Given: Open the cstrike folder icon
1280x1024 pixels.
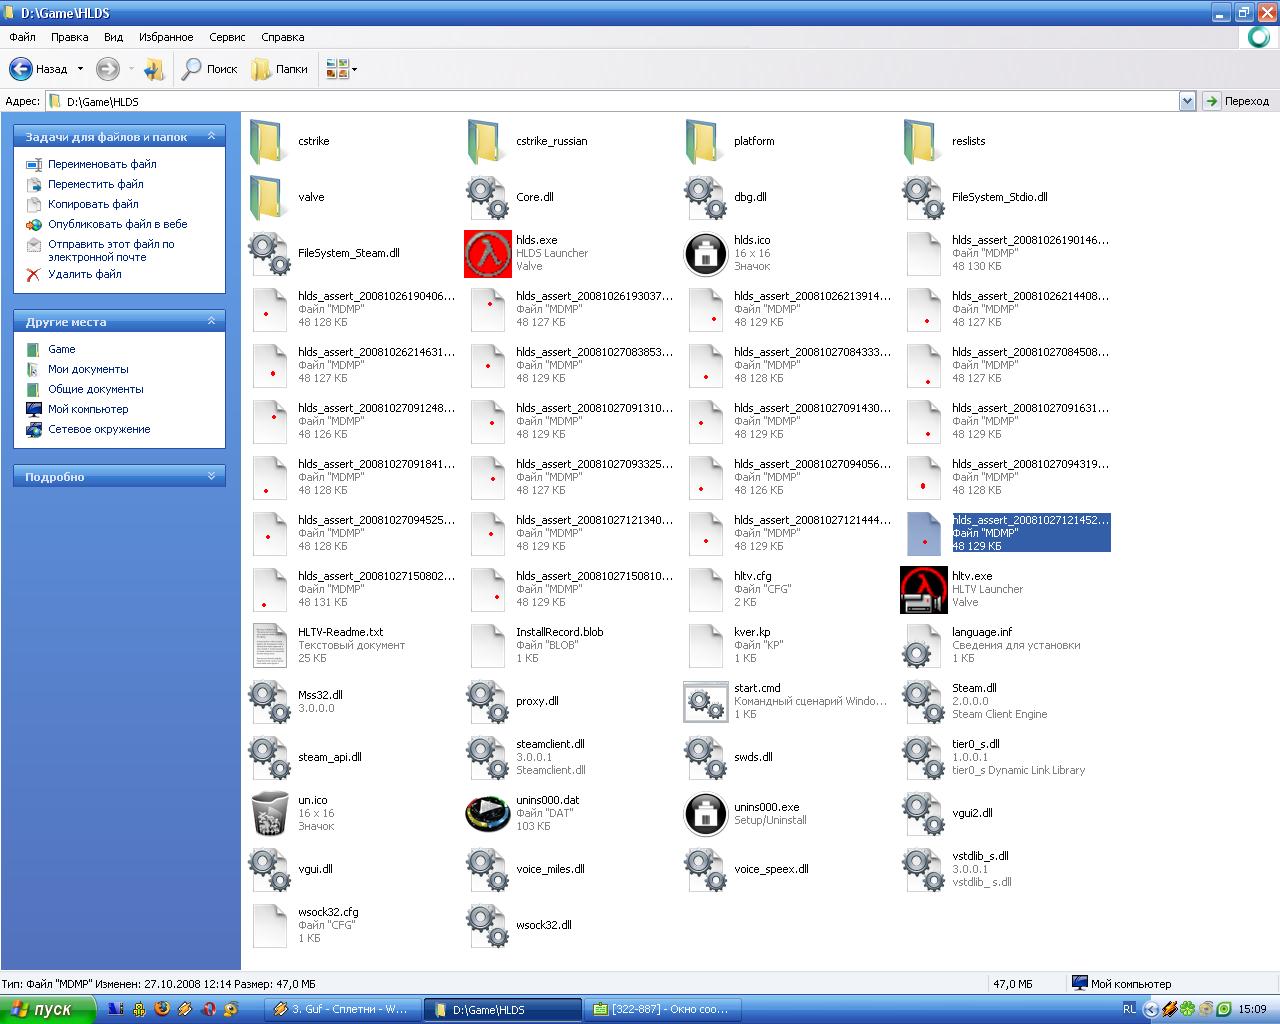Looking at the screenshot, I should click(x=269, y=141).
